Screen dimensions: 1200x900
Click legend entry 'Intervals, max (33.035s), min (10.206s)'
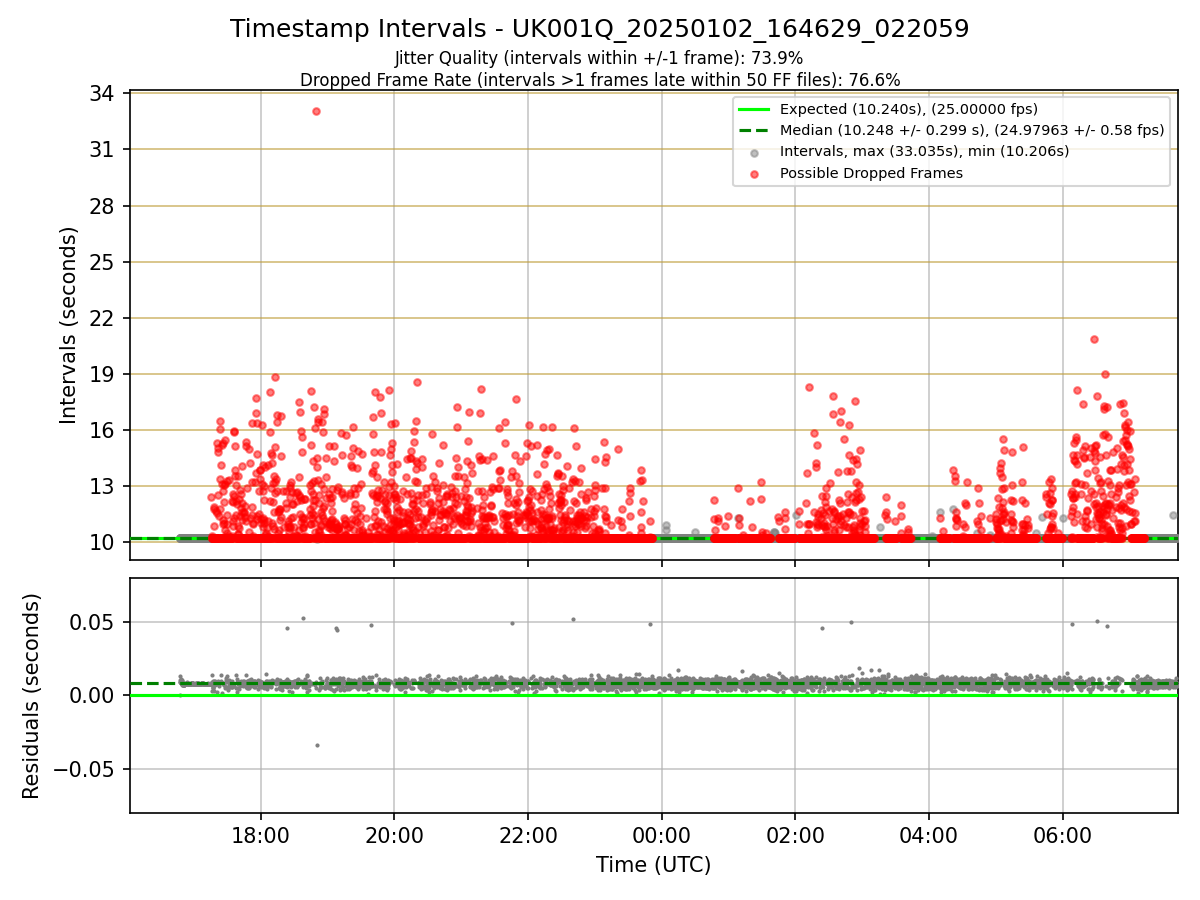(924, 151)
